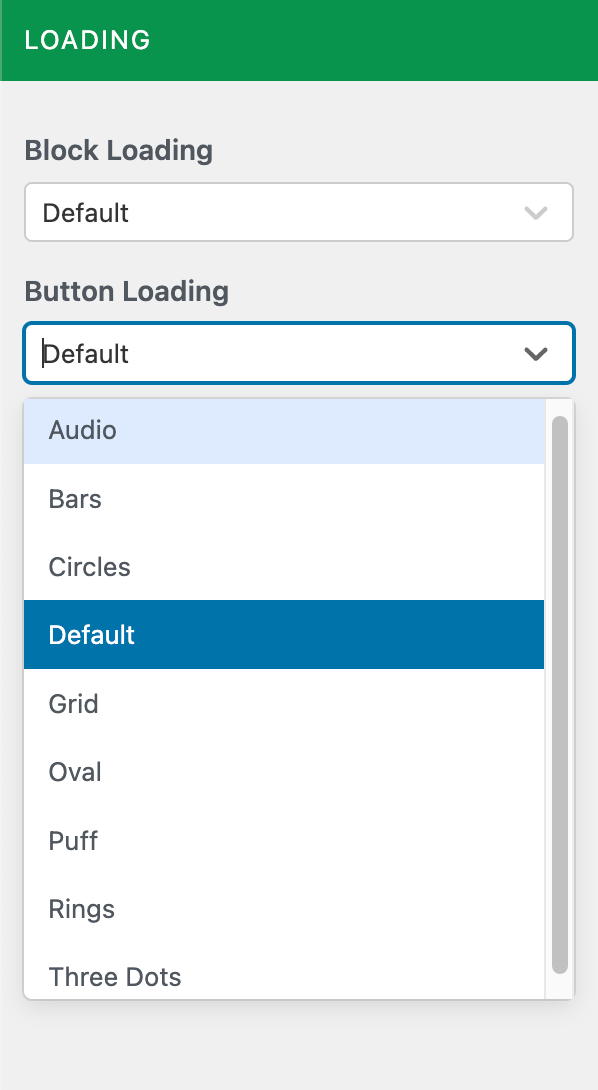Pick Circles in the dropdown list
Viewport: 598px width, 1090px height.
pos(284,567)
